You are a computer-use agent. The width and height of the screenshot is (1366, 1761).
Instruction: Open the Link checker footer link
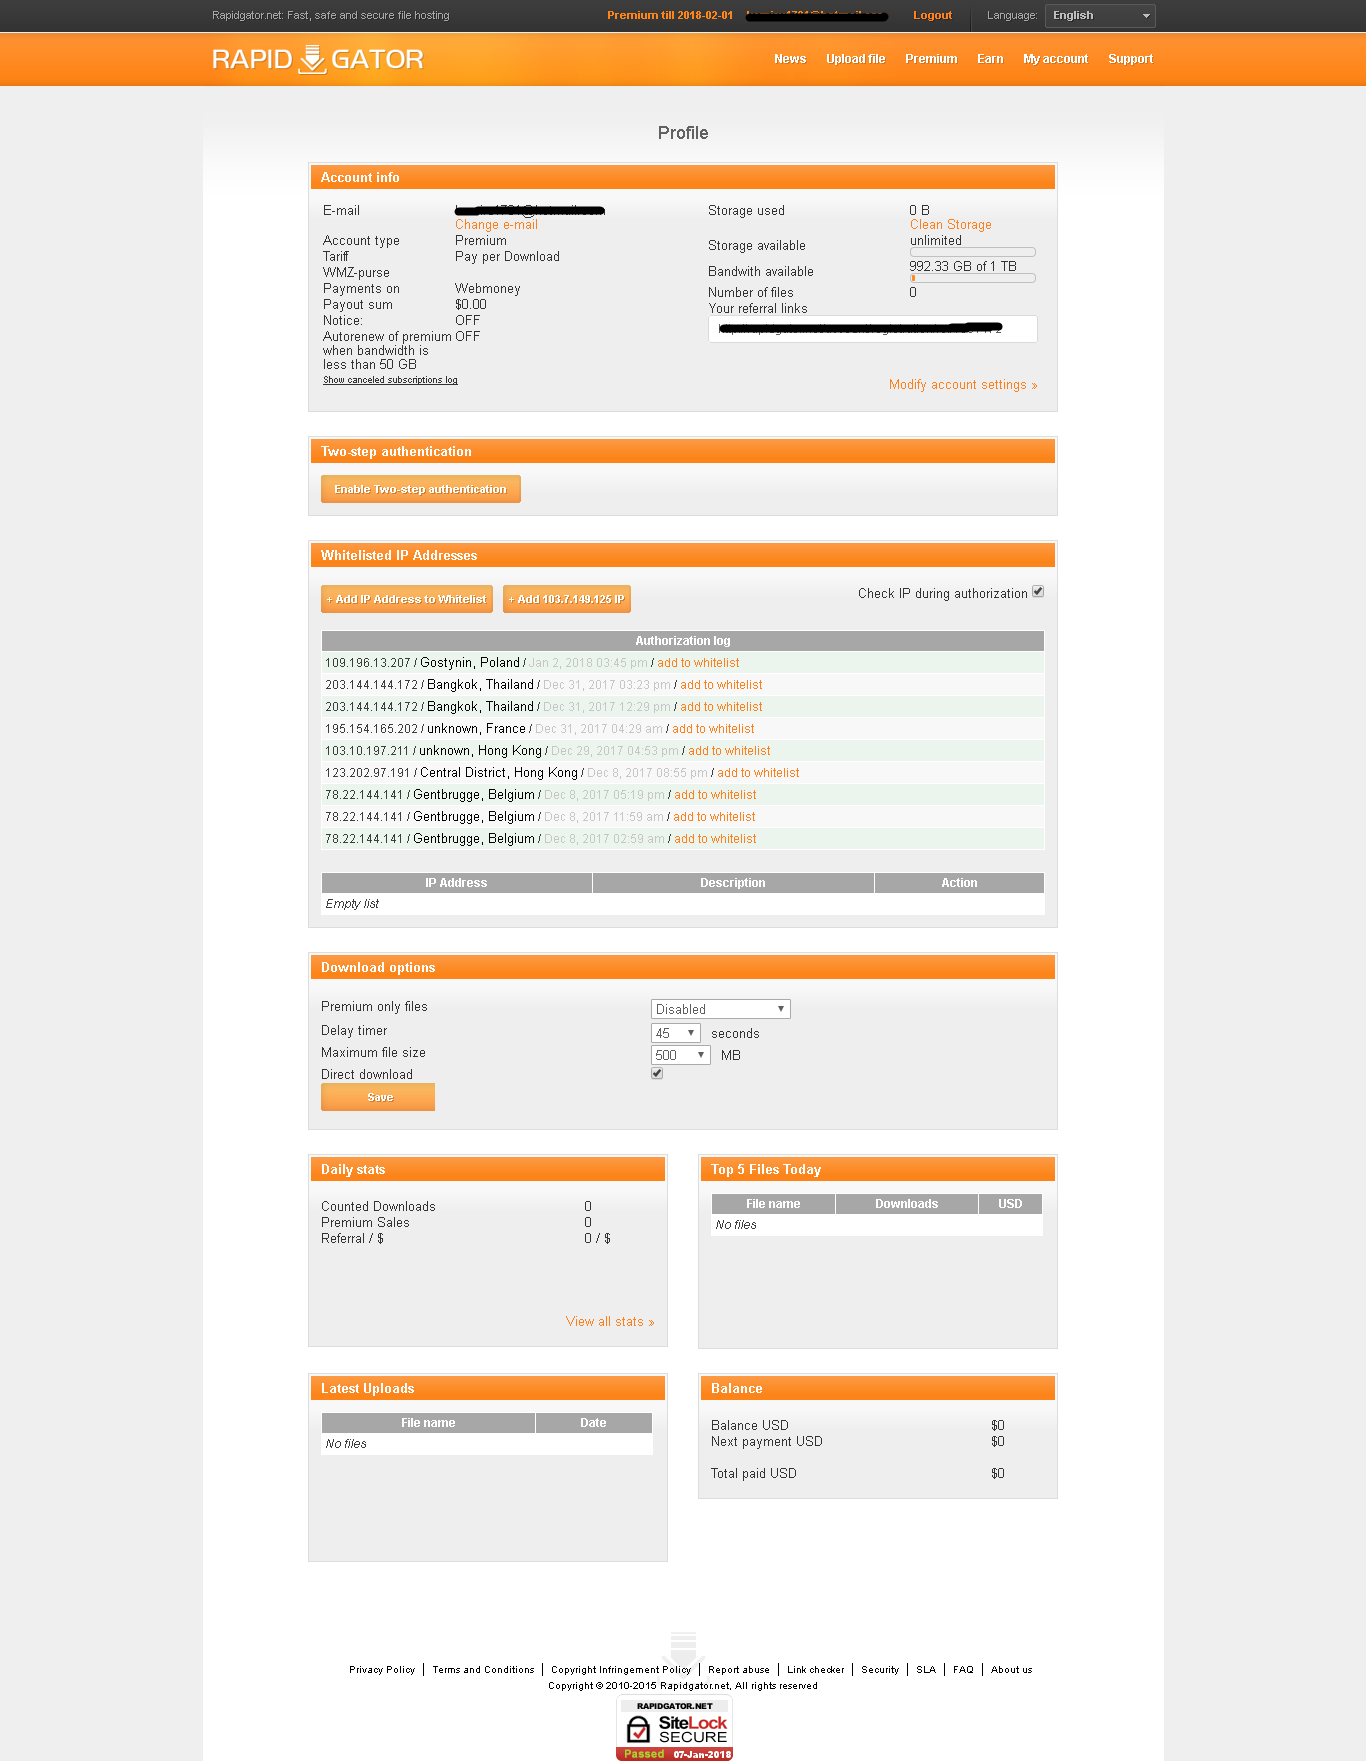click(x=816, y=1670)
